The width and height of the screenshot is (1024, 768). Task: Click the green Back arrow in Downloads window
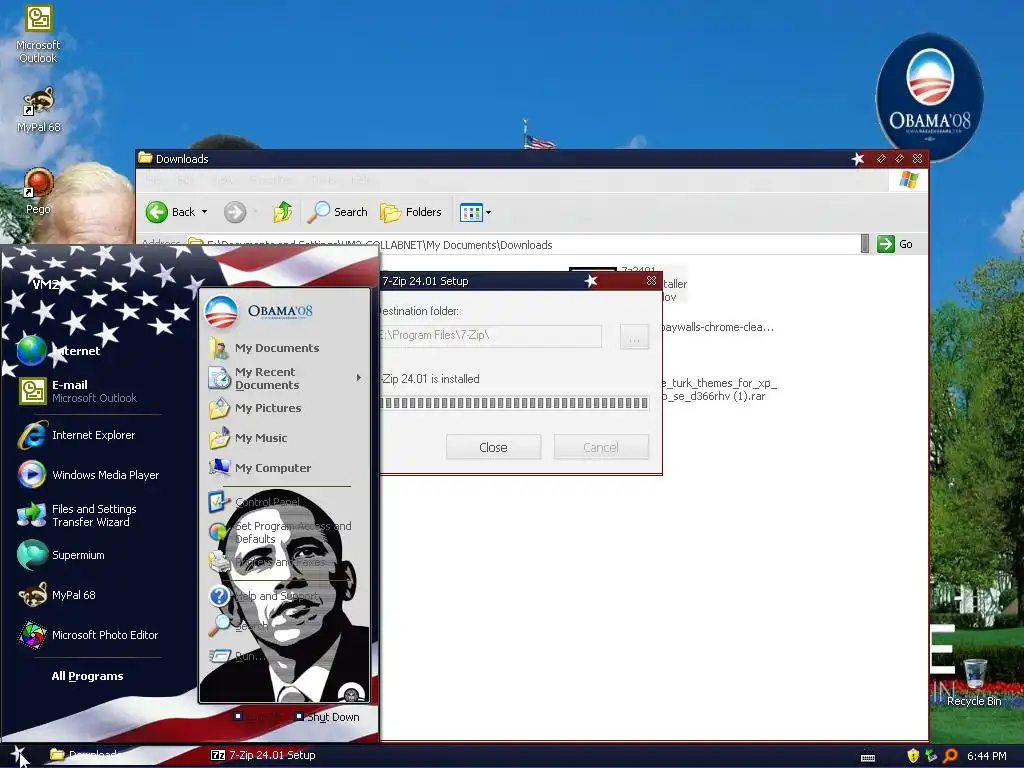click(x=157, y=212)
